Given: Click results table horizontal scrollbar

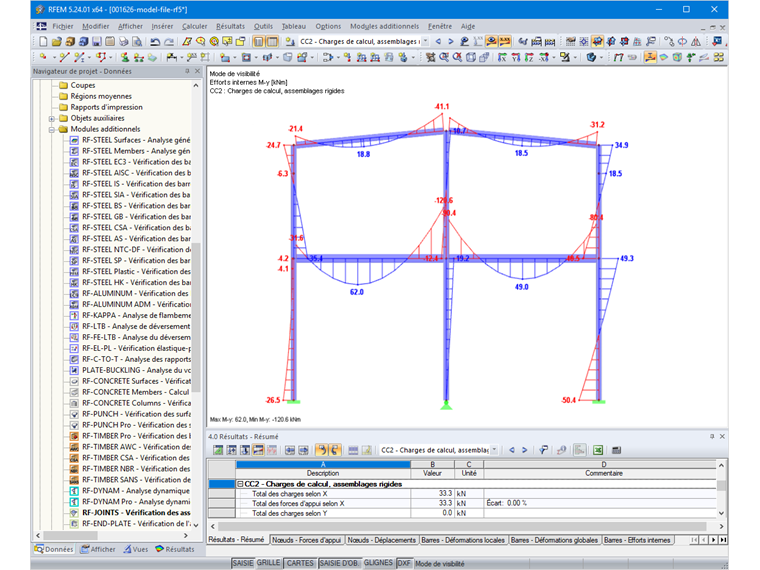Looking at the screenshot, I should (462, 526).
